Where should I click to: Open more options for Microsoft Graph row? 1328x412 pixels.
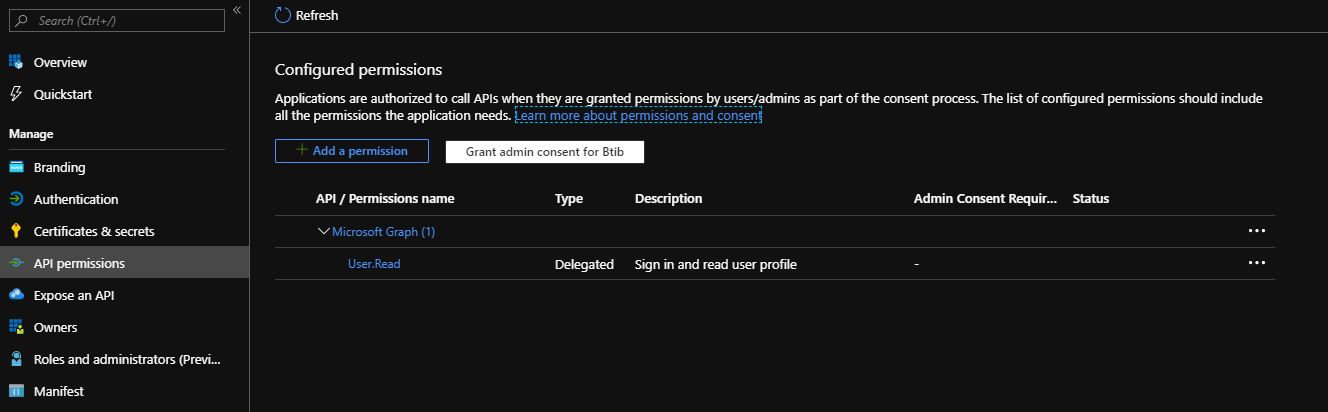[1256, 231]
